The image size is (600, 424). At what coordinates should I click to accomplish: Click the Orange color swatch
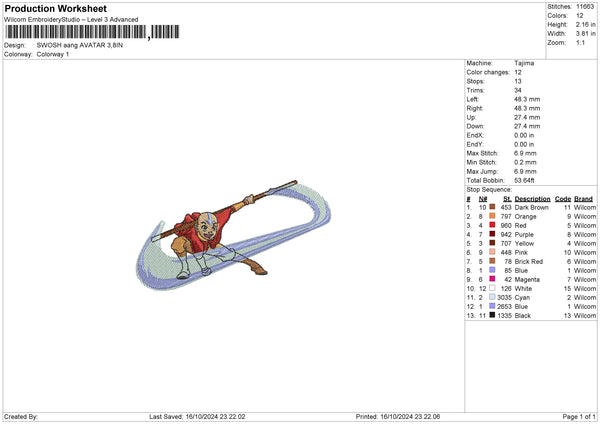point(492,216)
